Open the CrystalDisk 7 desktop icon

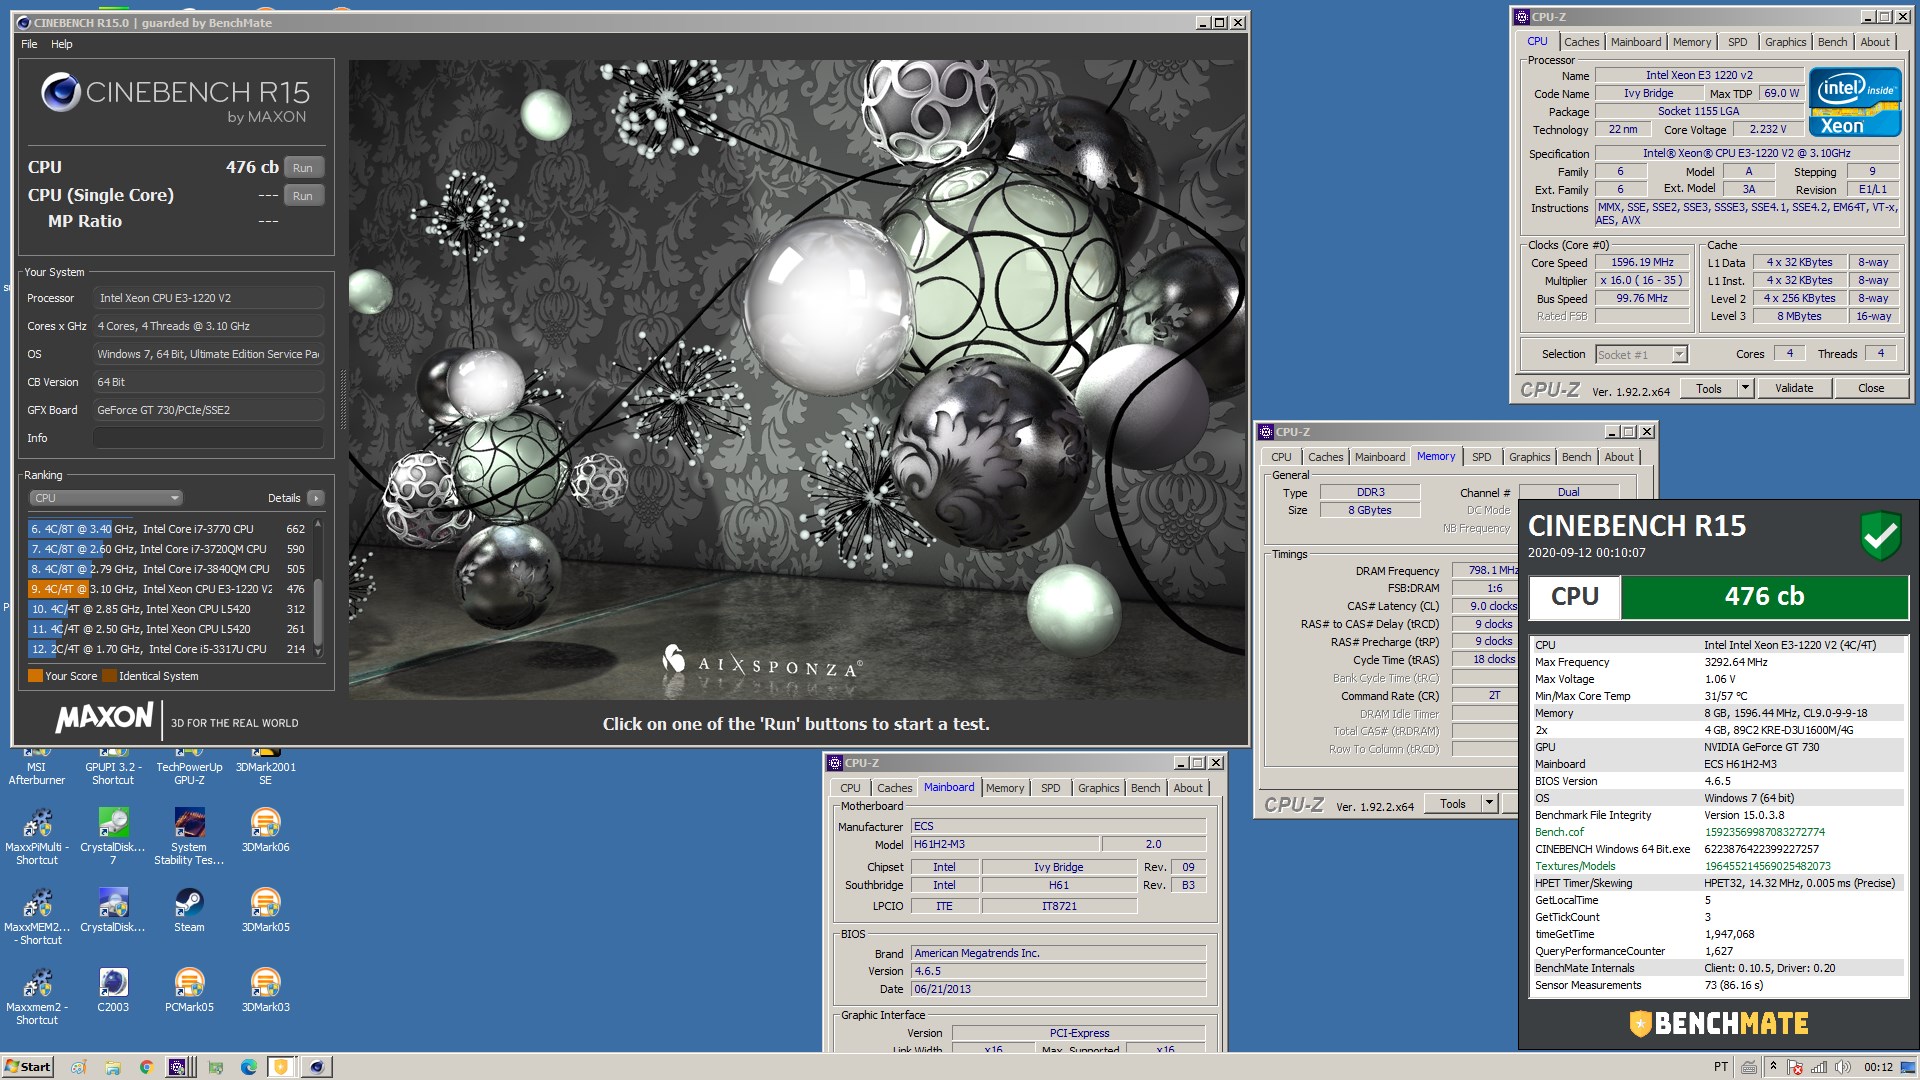[113, 837]
